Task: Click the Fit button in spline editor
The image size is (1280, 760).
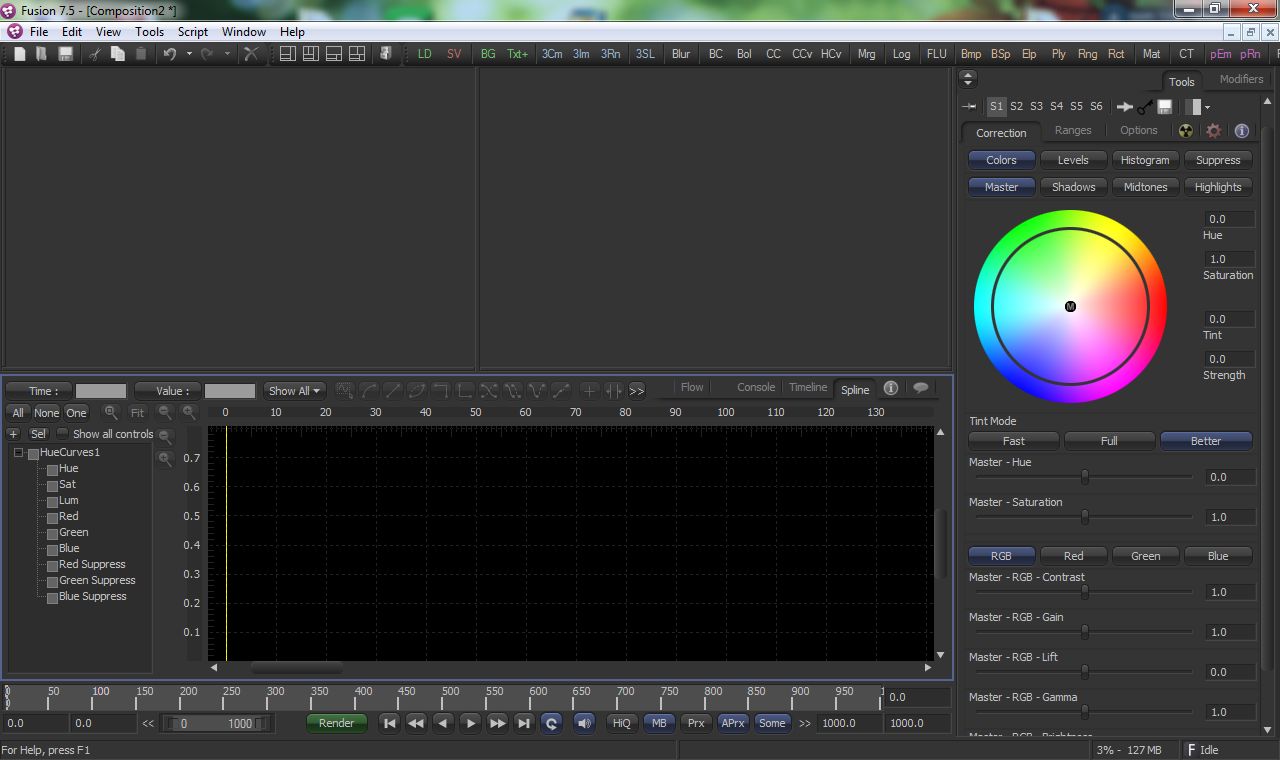Action: pos(137,412)
